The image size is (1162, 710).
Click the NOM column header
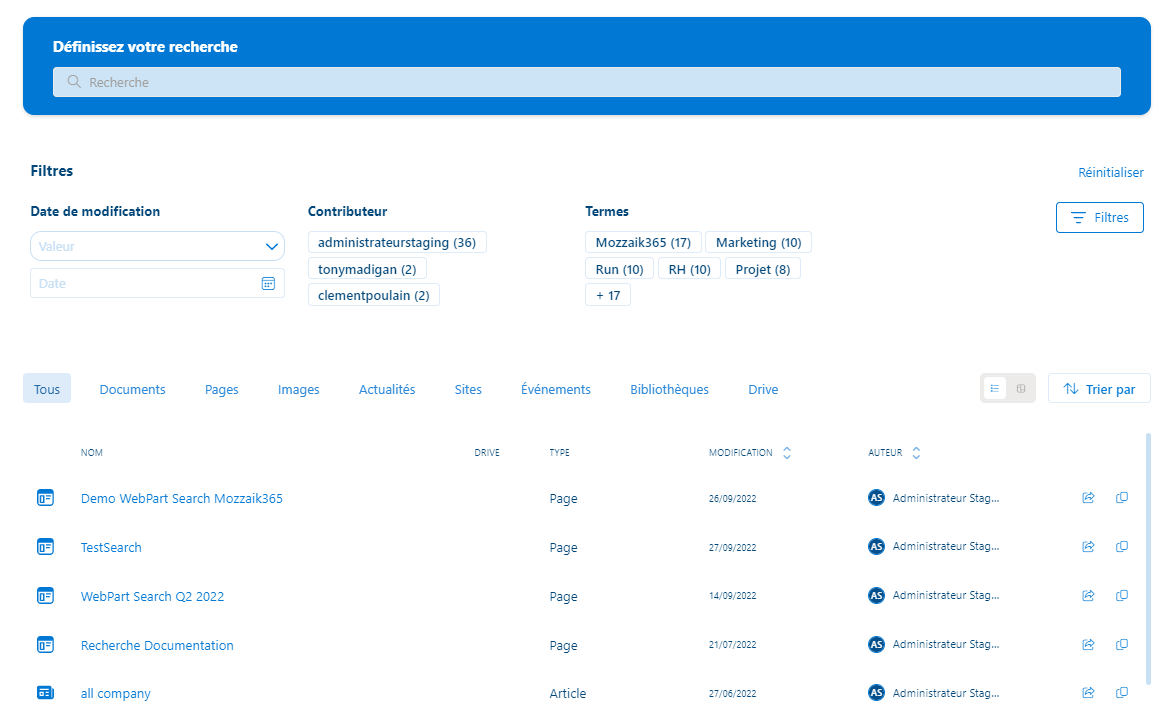pos(92,452)
